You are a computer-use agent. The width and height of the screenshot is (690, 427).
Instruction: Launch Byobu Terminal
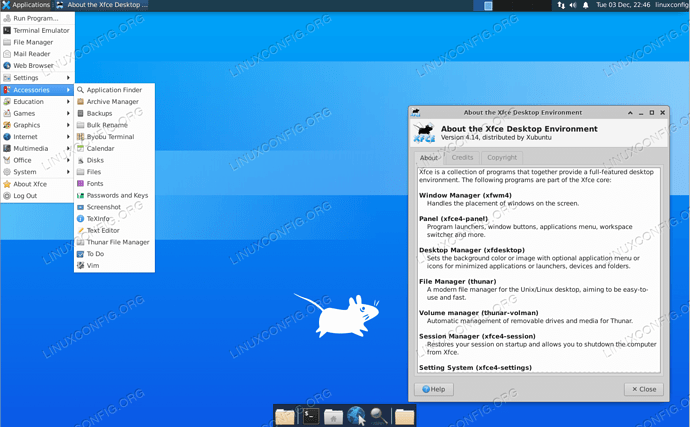click(x=114, y=137)
